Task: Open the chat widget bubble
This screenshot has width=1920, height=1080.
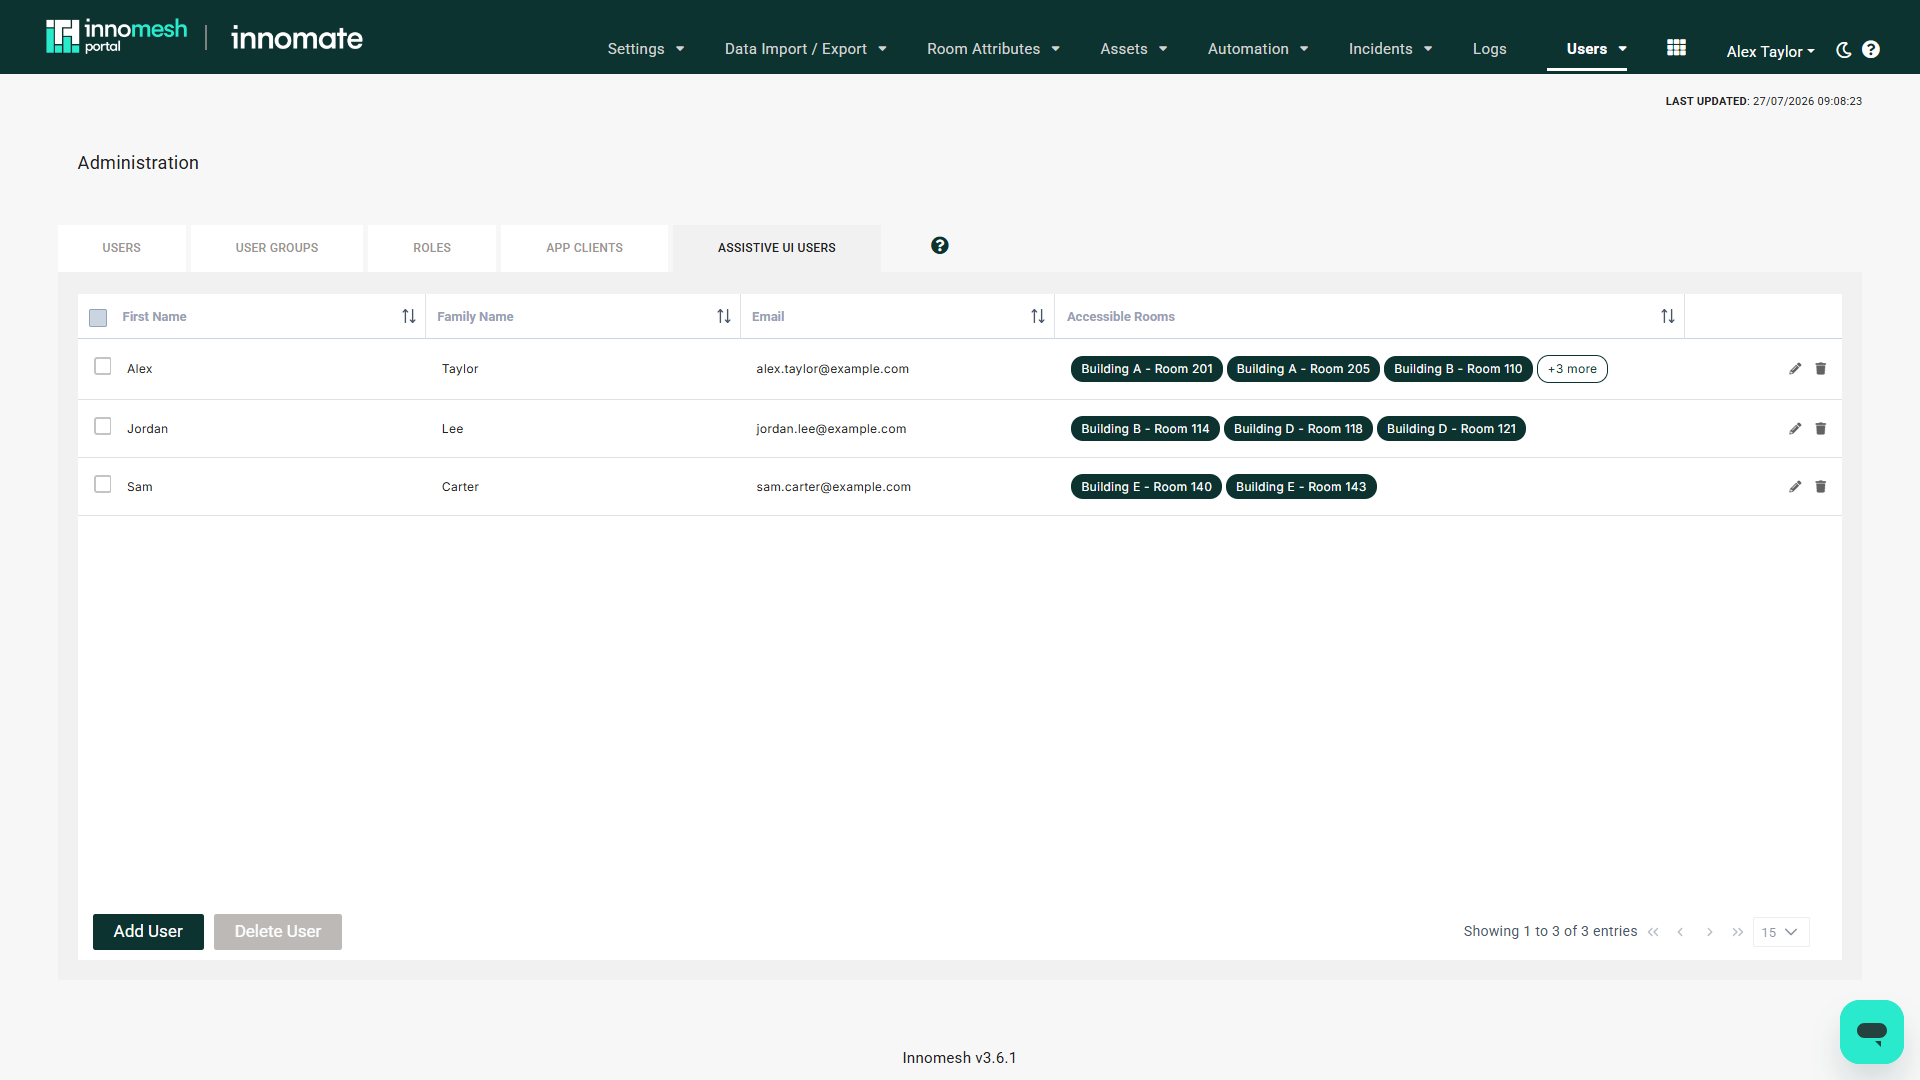Action: (x=1871, y=1031)
